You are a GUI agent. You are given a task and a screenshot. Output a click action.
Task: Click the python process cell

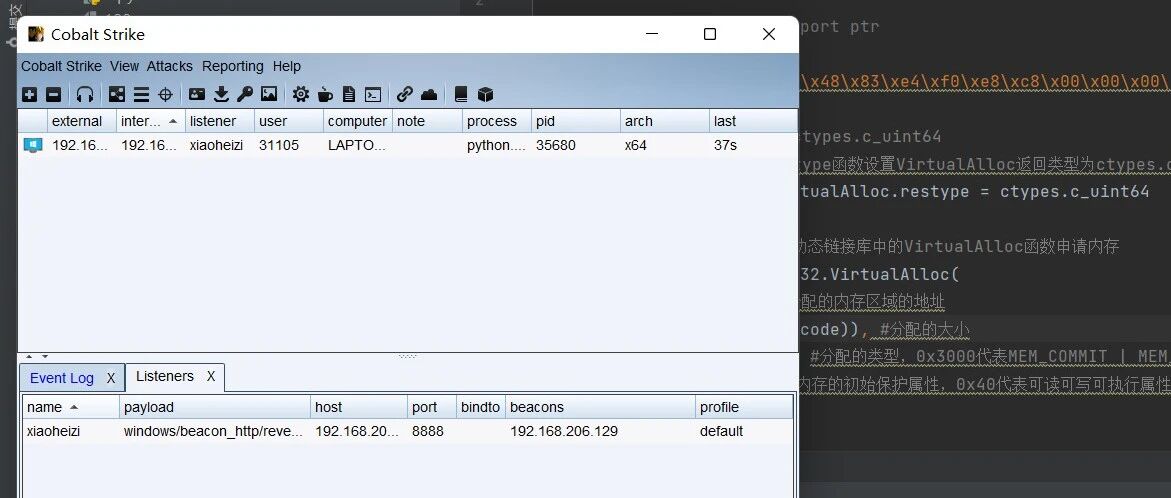click(497, 145)
